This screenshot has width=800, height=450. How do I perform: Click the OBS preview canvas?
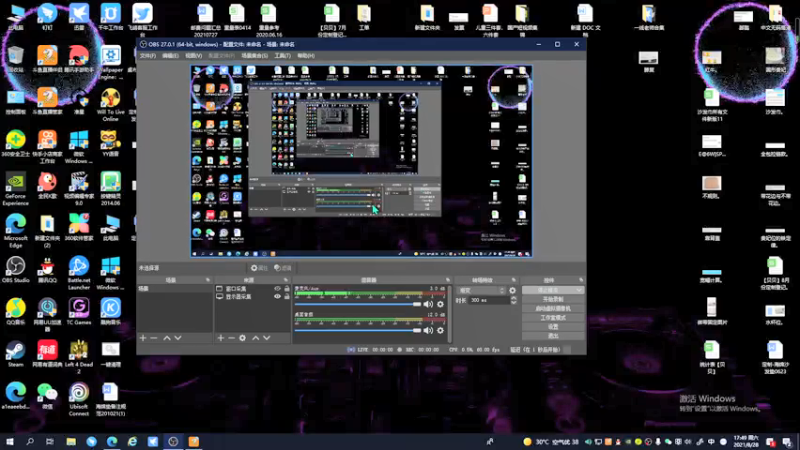pyautogui.click(x=361, y=161)
